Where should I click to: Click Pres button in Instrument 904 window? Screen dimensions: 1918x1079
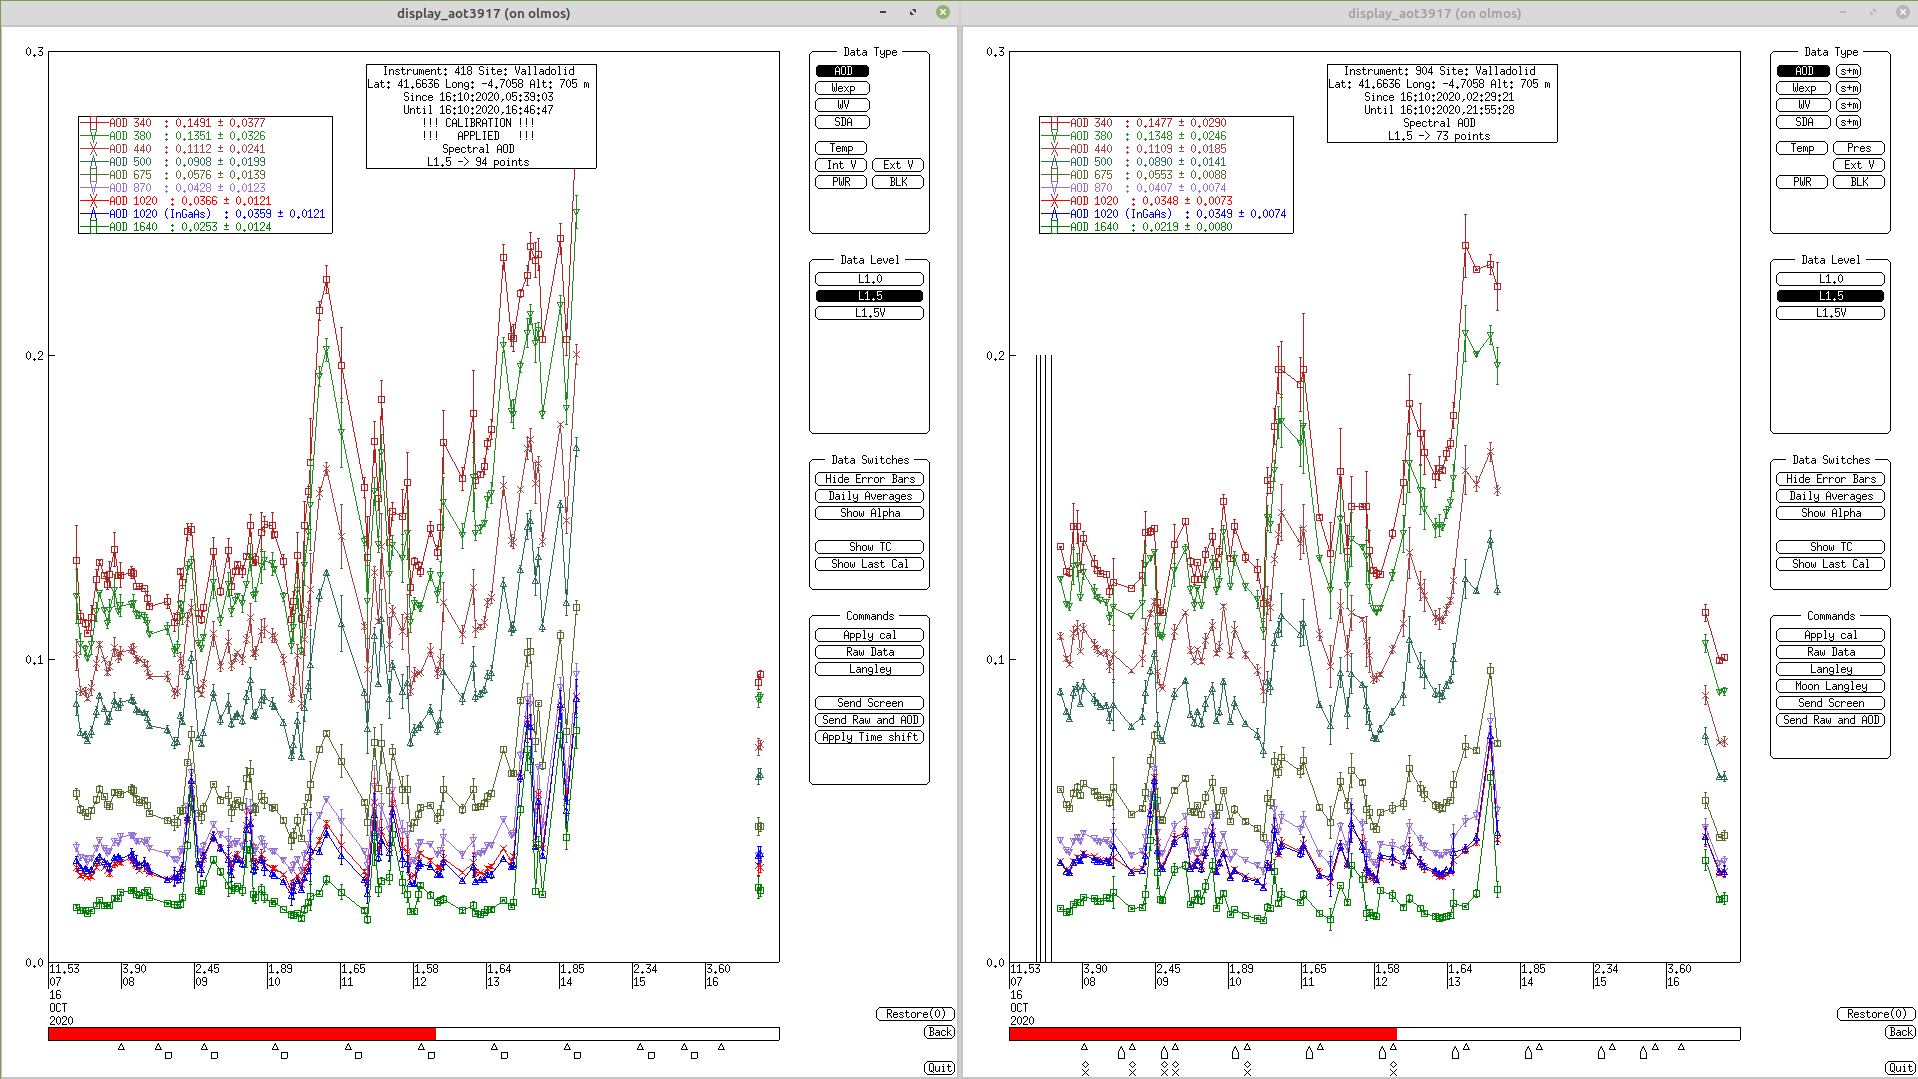1859,148
